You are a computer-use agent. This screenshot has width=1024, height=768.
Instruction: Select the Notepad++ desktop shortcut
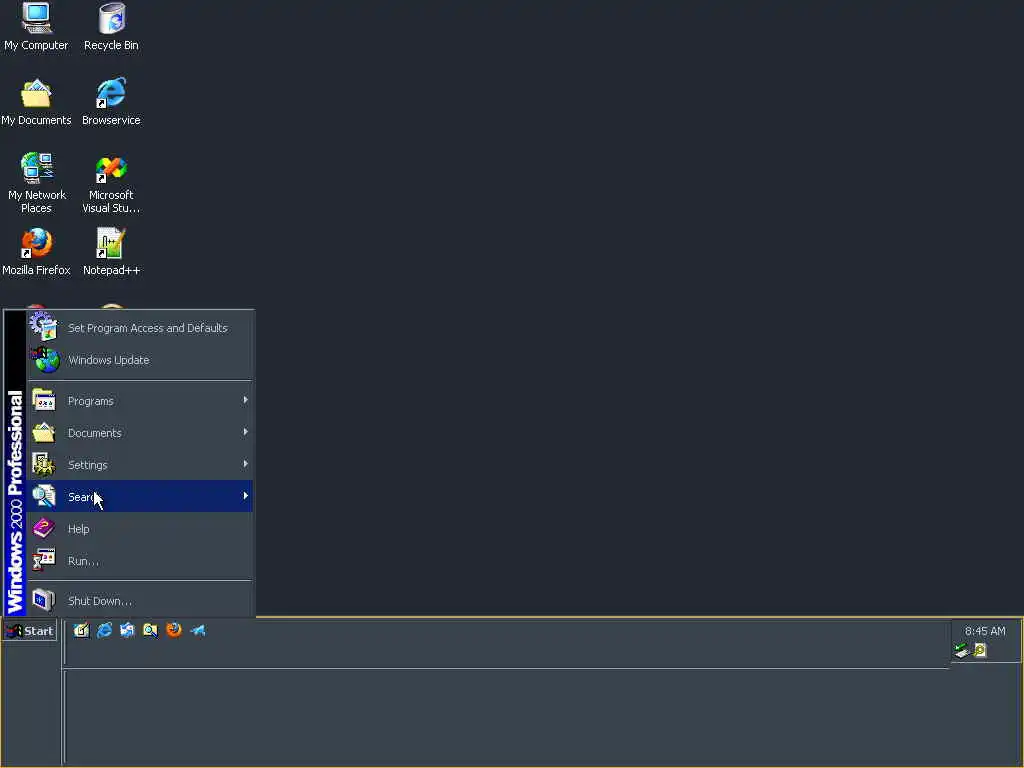[x=111, y=251]
